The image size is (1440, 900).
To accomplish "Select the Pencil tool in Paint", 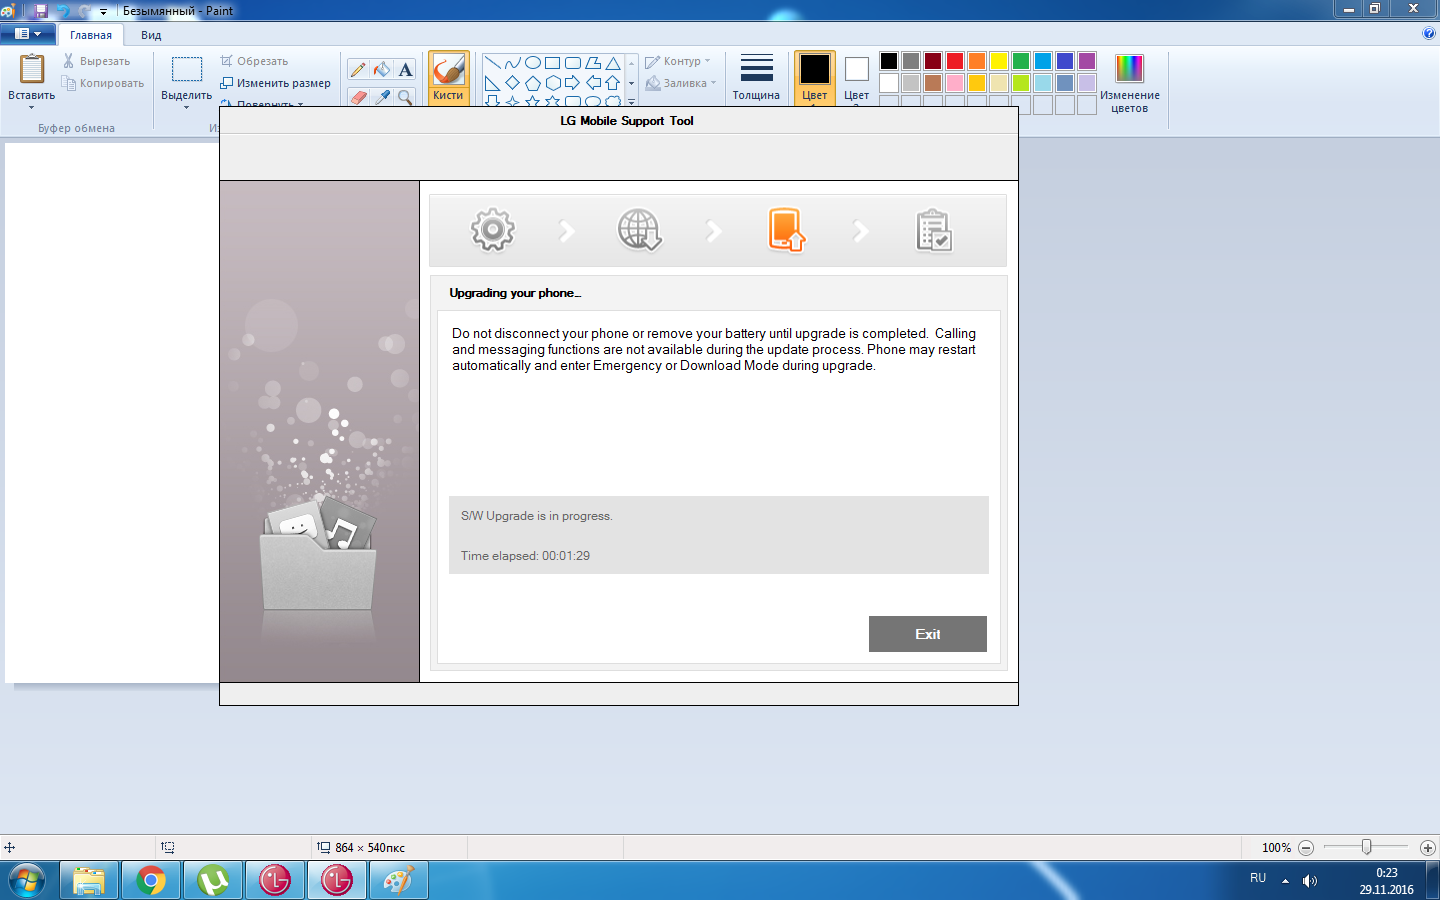I will (x=358, y=69).
